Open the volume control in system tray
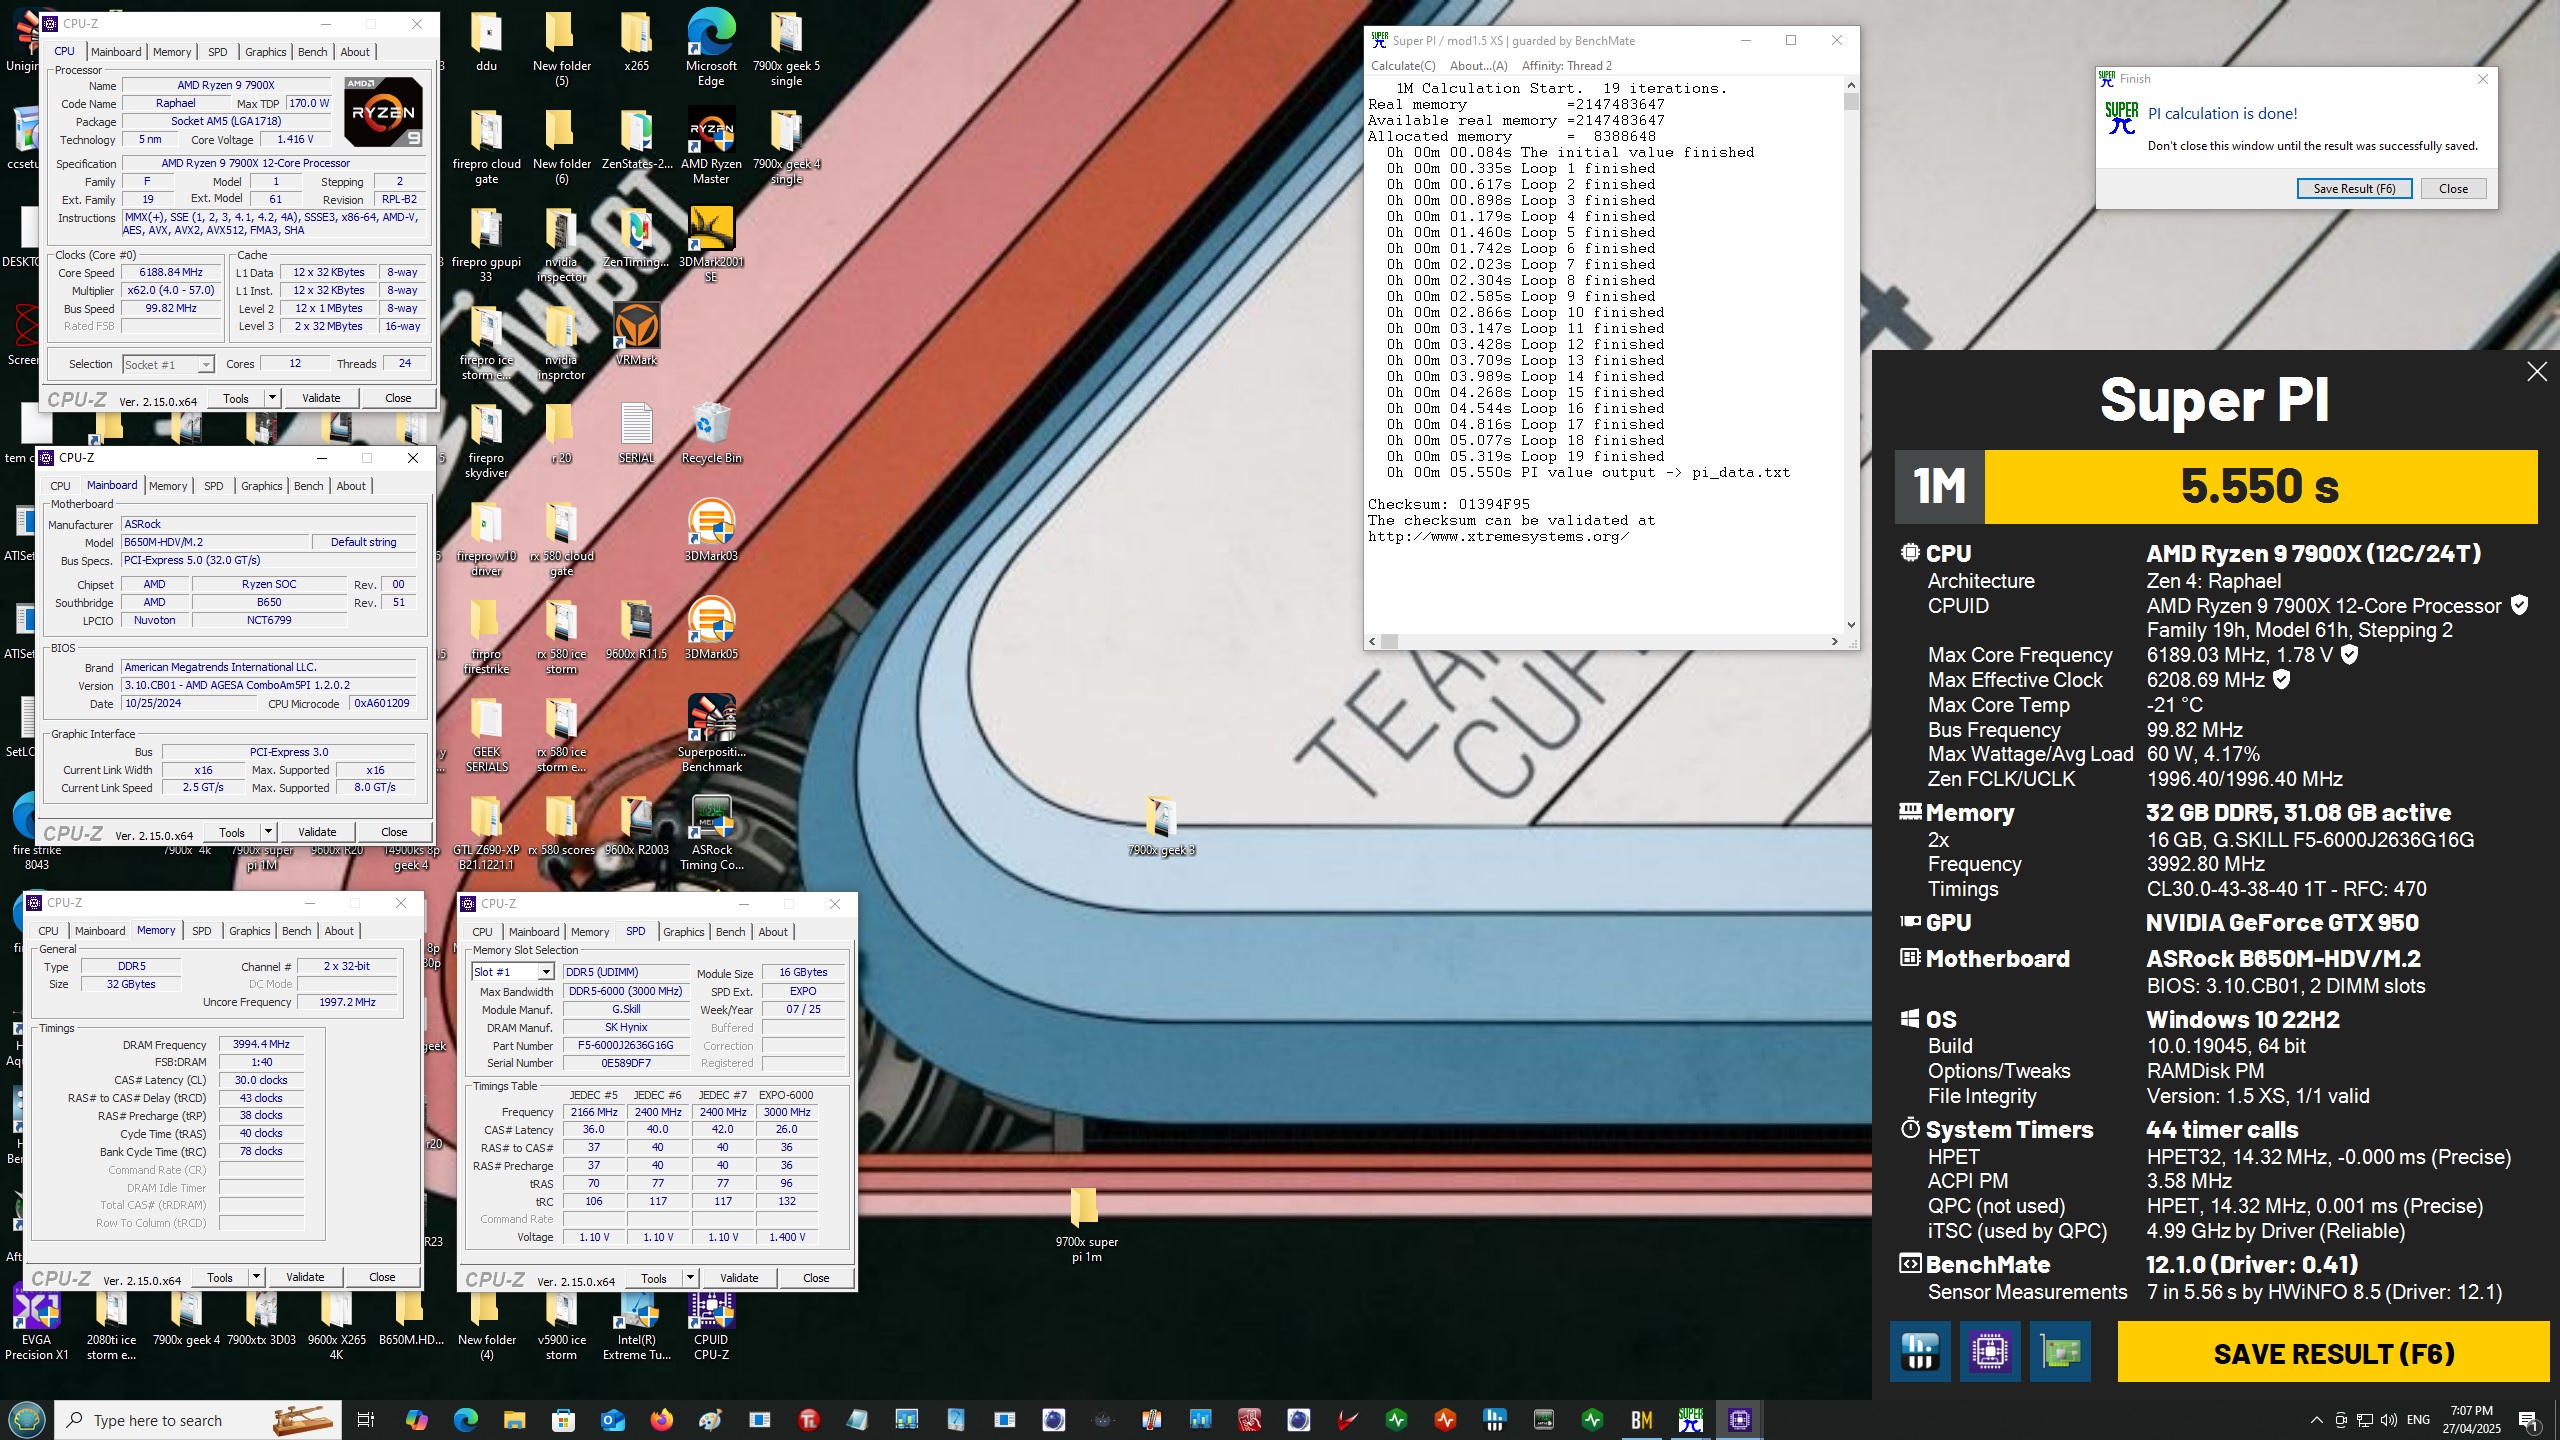The height and width of the screenshot is (1440, 2560). click(x=2389, y=1420)
